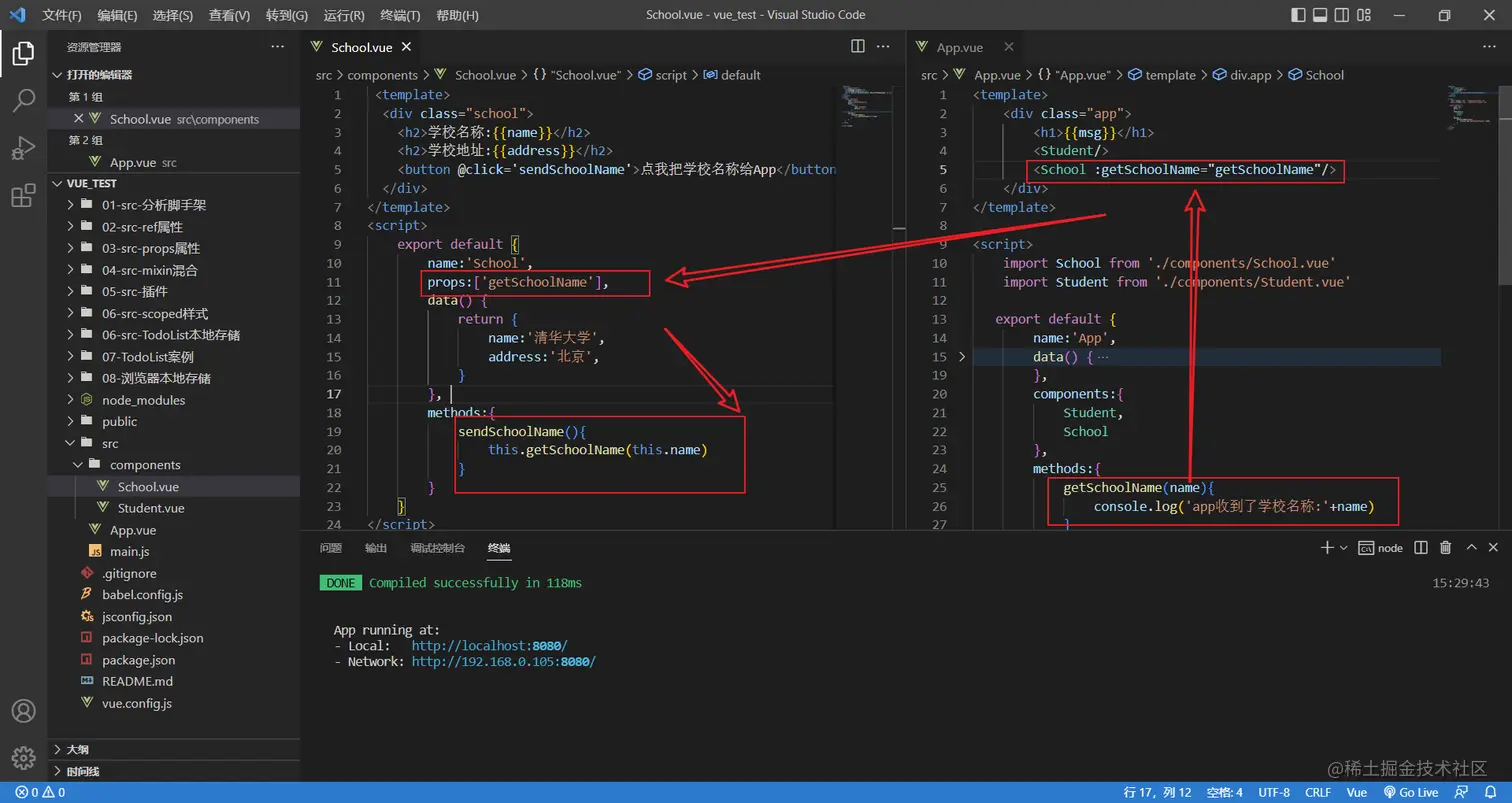Select the node terminal instance
This screenshot has height=803, width=1512.
(x=1381, y=548)
